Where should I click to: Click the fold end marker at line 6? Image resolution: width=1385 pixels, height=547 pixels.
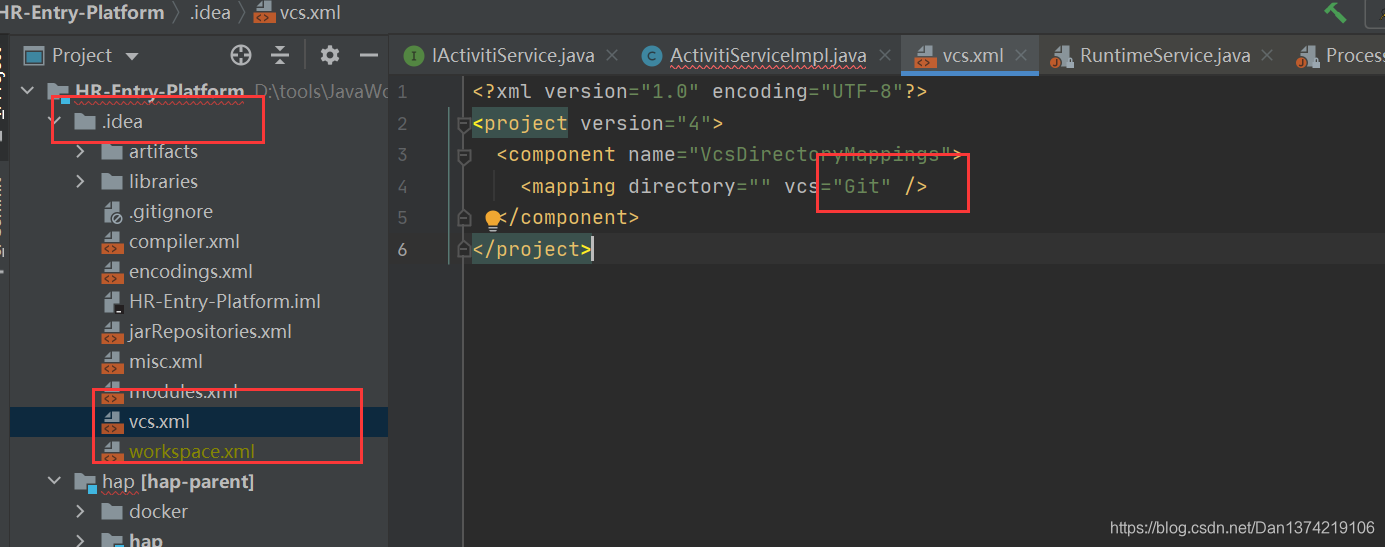(463, 249)
